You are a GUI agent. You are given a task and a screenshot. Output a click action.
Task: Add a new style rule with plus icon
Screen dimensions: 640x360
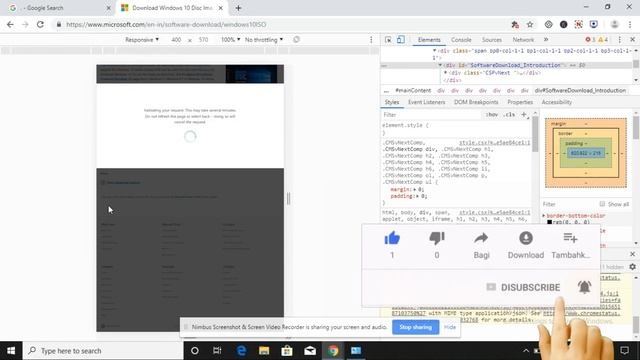coord(524,115)
